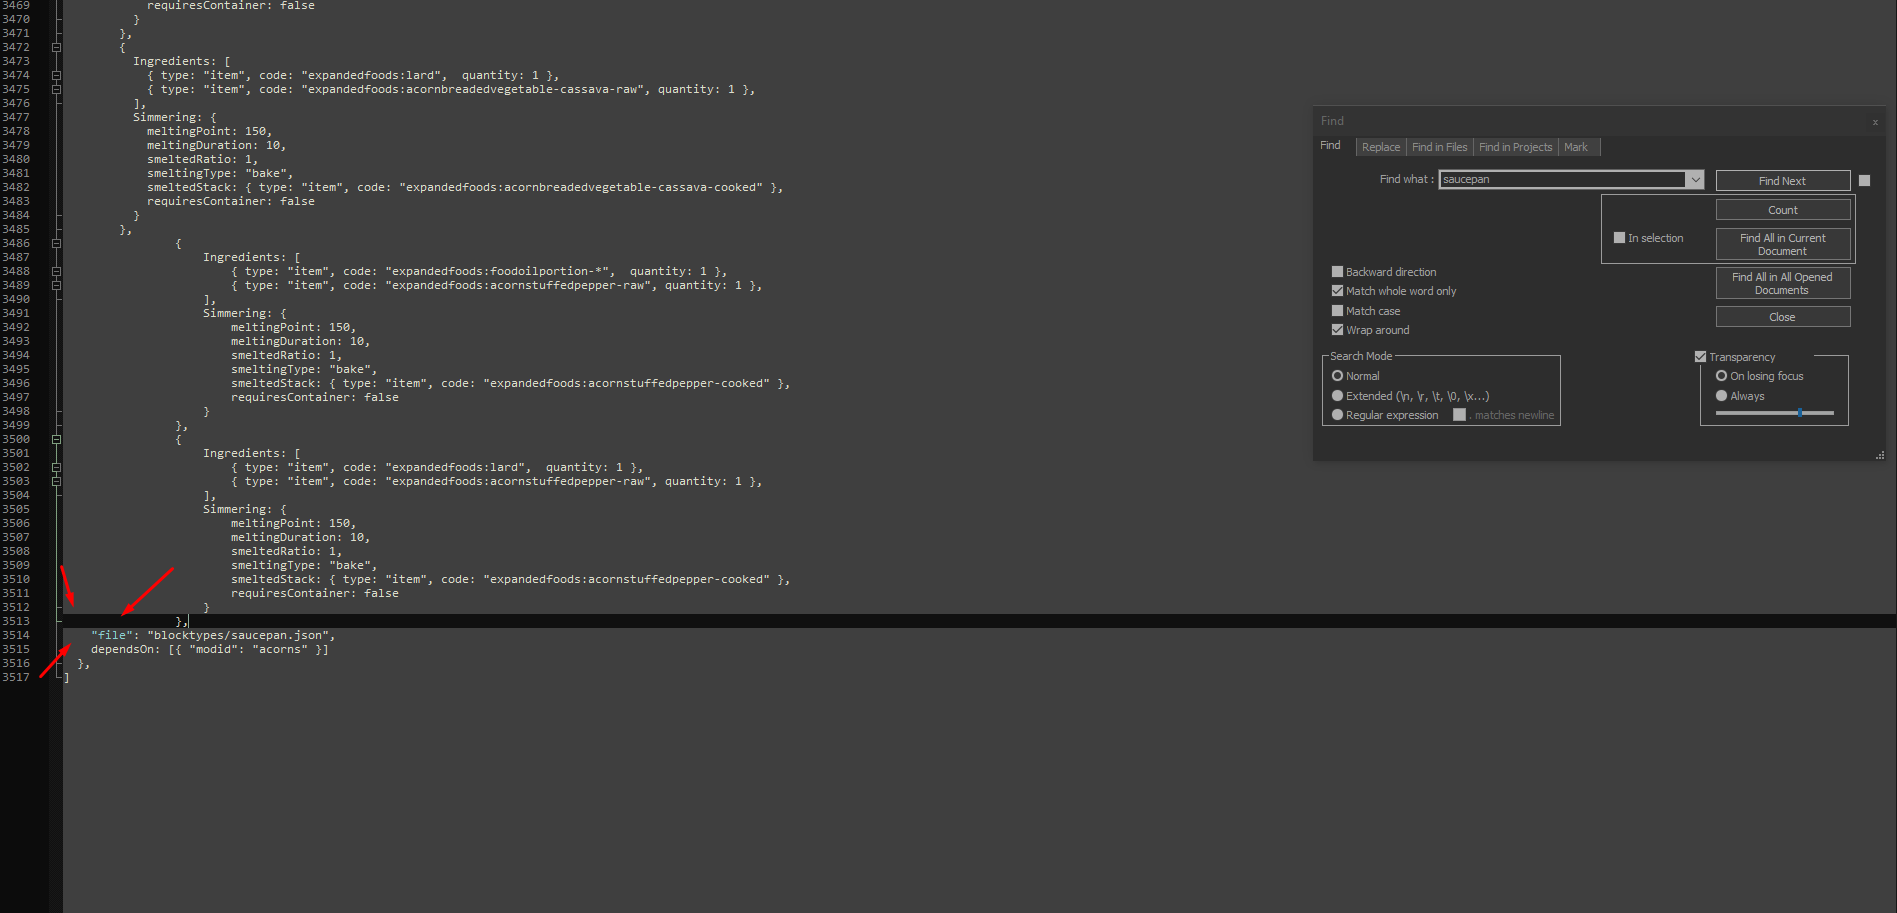The image size is (1897, 913).
Task: Collapse the fold marker at line 3486
Action: point(56,243)
